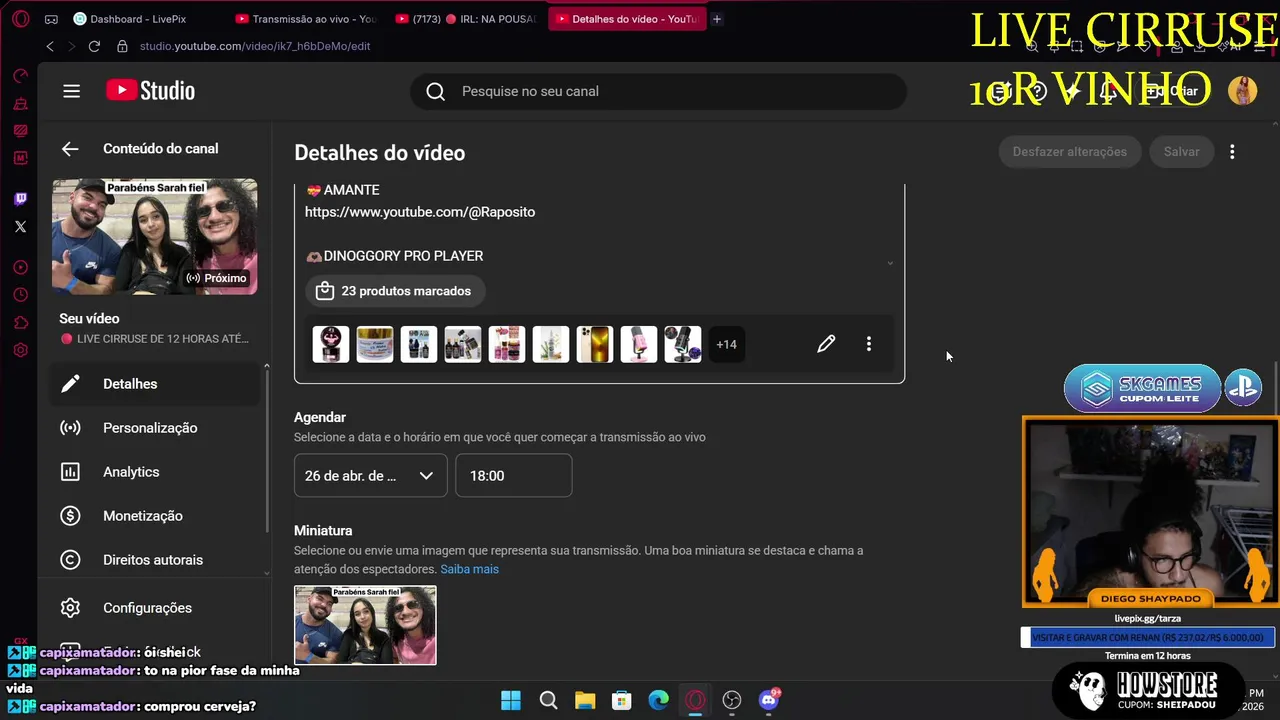Click the browser back arrow

tap(50, 46)
